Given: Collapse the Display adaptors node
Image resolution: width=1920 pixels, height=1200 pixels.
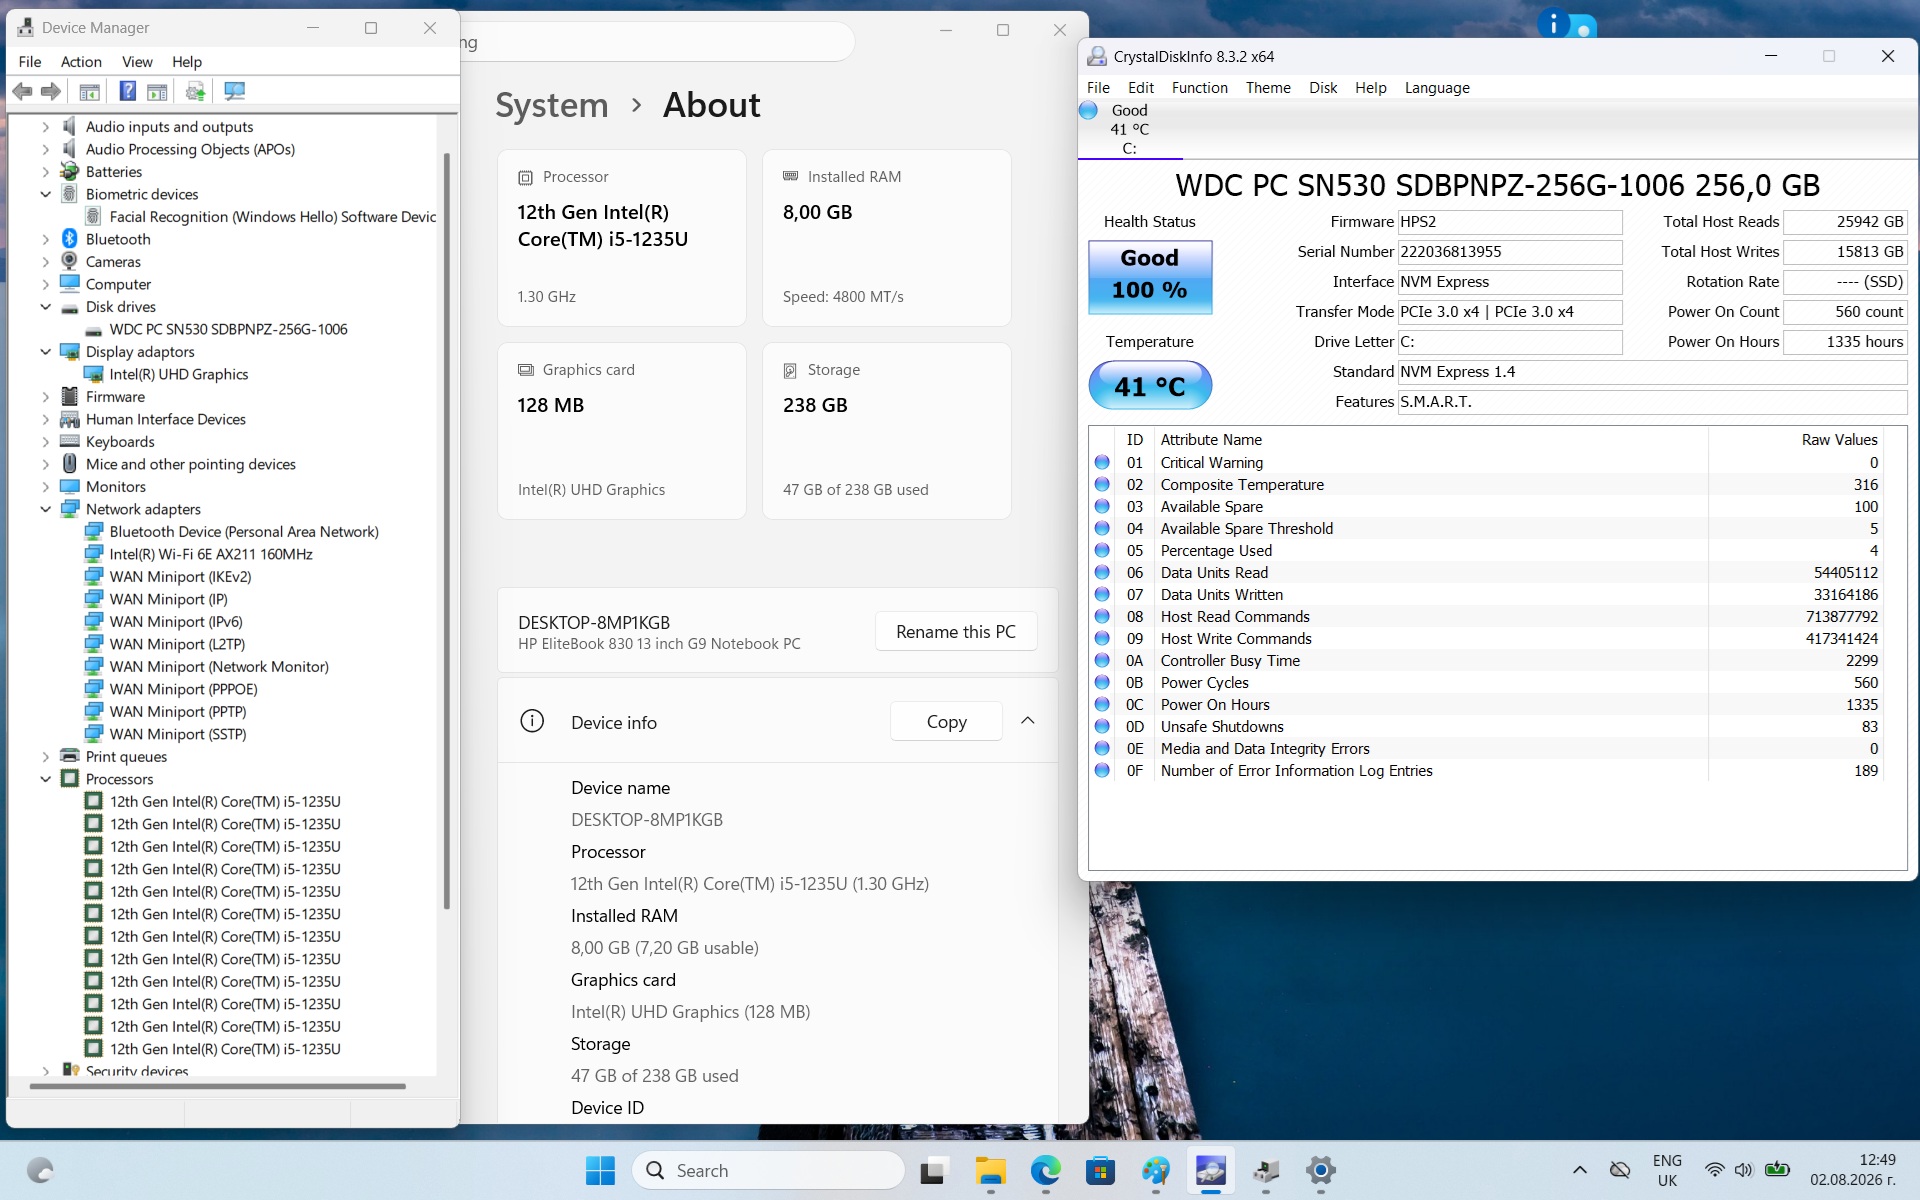Looking at the screenshot, I should (45, 352).
